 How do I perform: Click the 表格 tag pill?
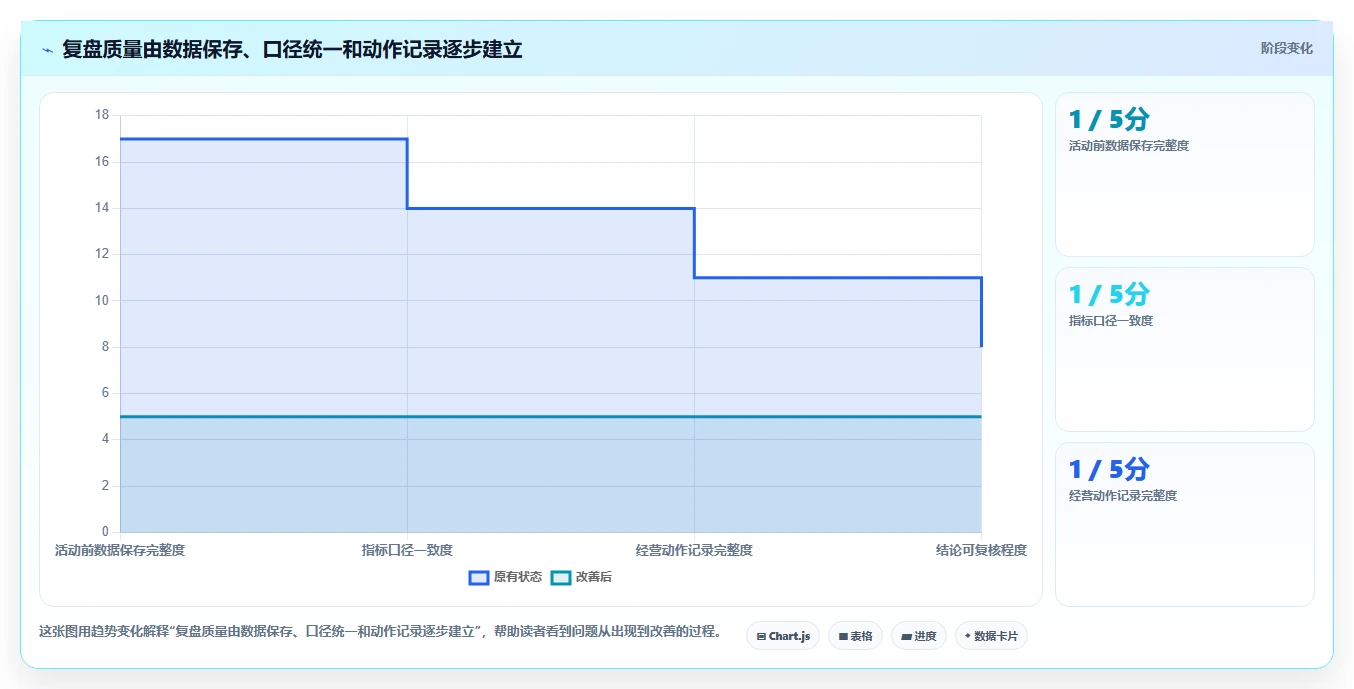(x=855, y=636)
